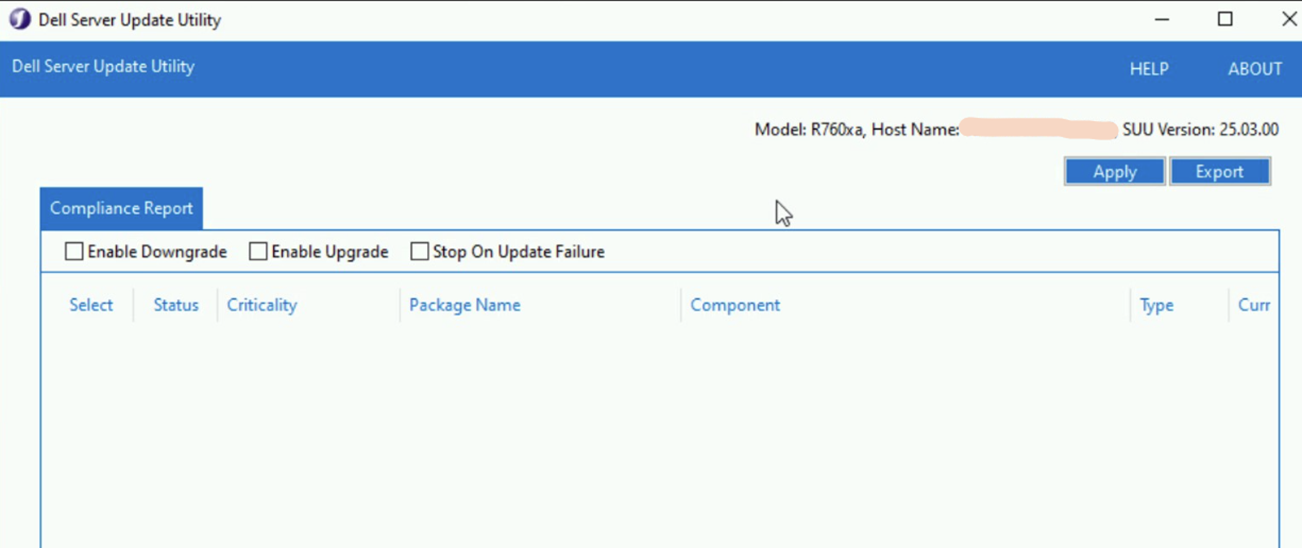Close the Dell Server Update Utility window
The image size is (1302, 548).
1289,20
